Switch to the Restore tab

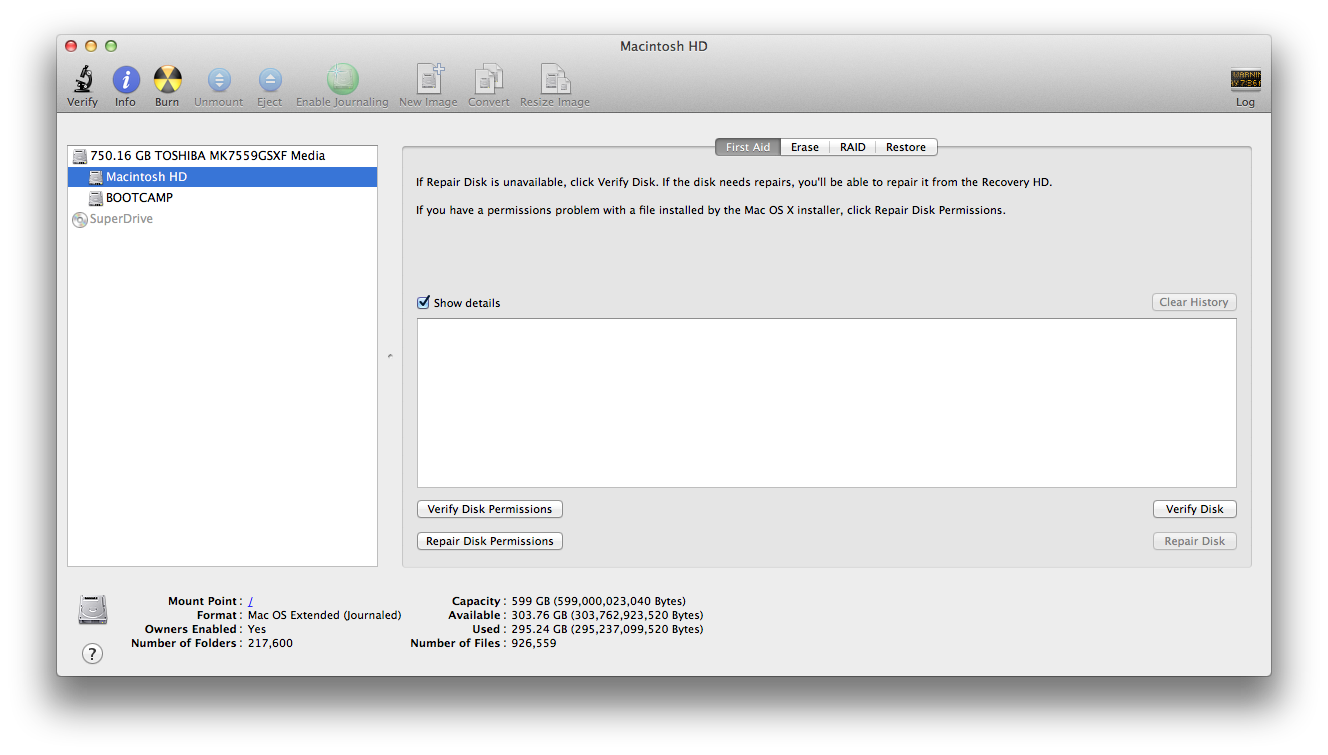tap(906, 147)
